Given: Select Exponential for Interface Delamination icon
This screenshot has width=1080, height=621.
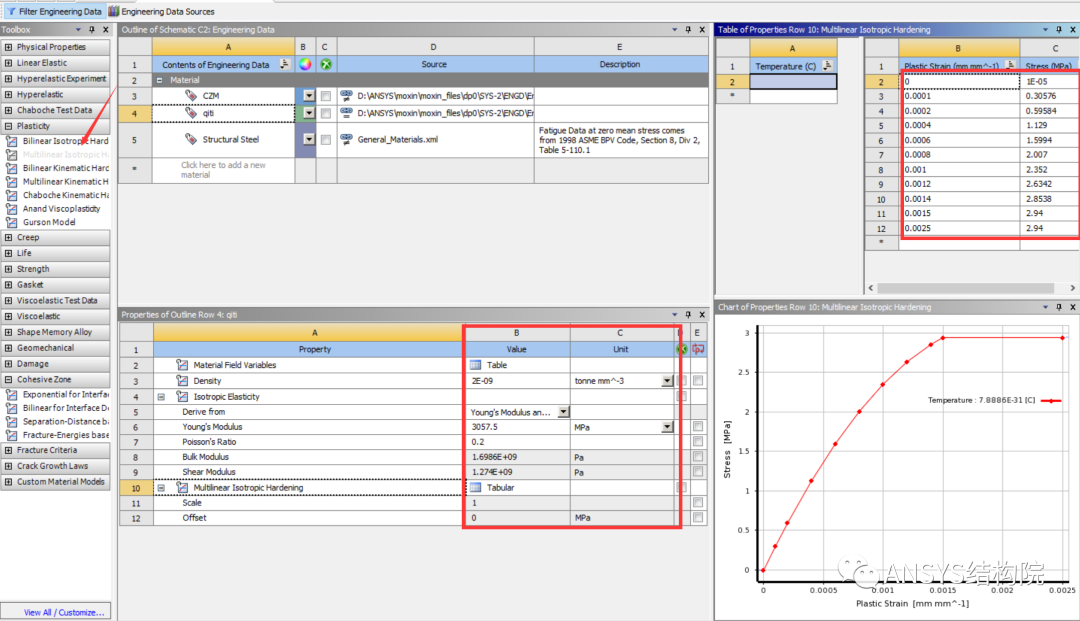Looking at the screenshot, I should (12, 394).
